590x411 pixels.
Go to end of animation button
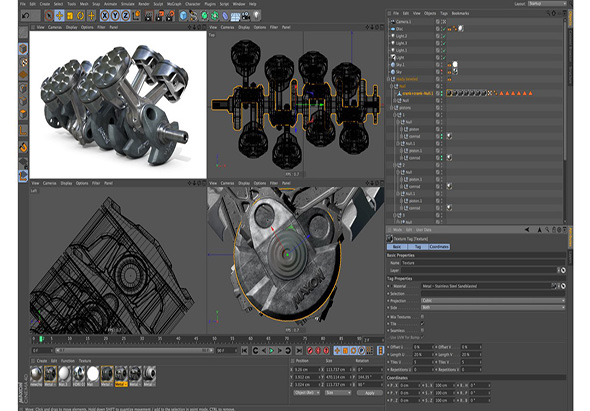pos(299,351)
